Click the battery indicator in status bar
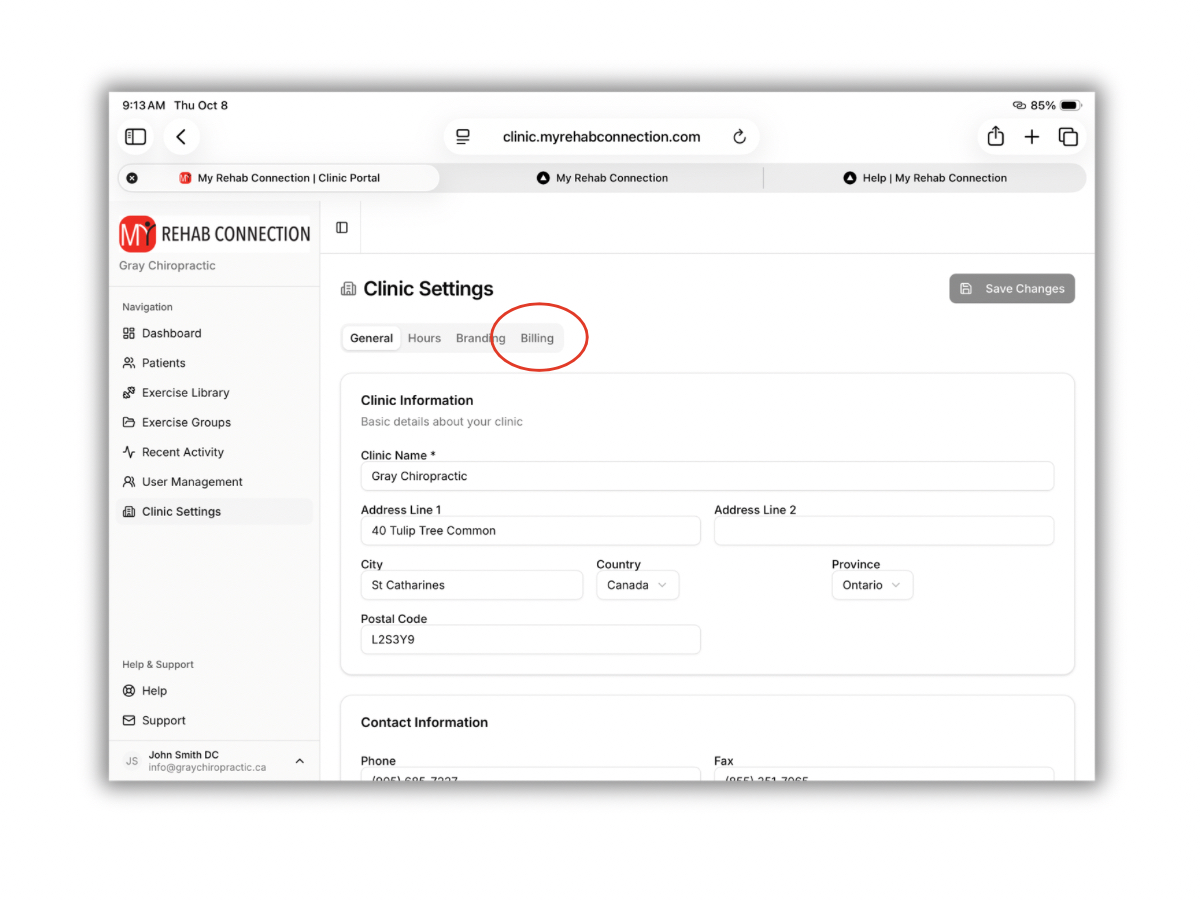Viewport: 1200px width, 900px height. tap(1070, 105)
